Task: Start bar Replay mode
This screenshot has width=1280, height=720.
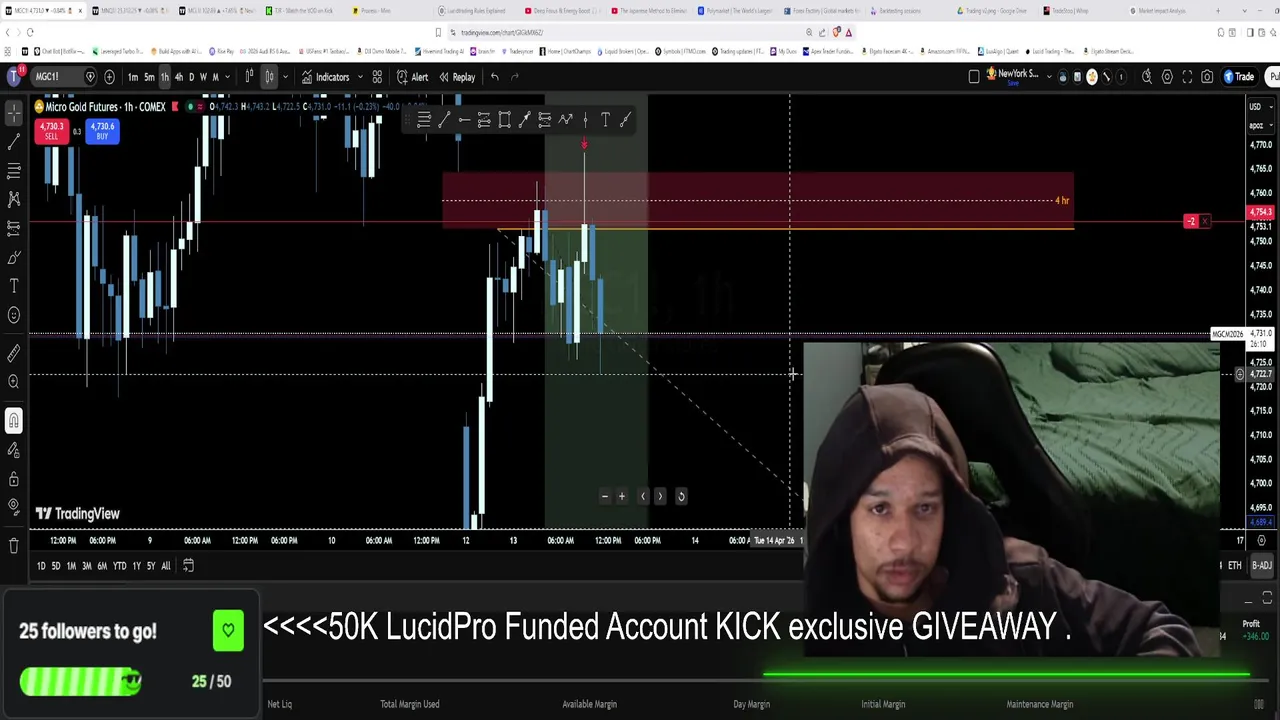Action: click(457, 77)
